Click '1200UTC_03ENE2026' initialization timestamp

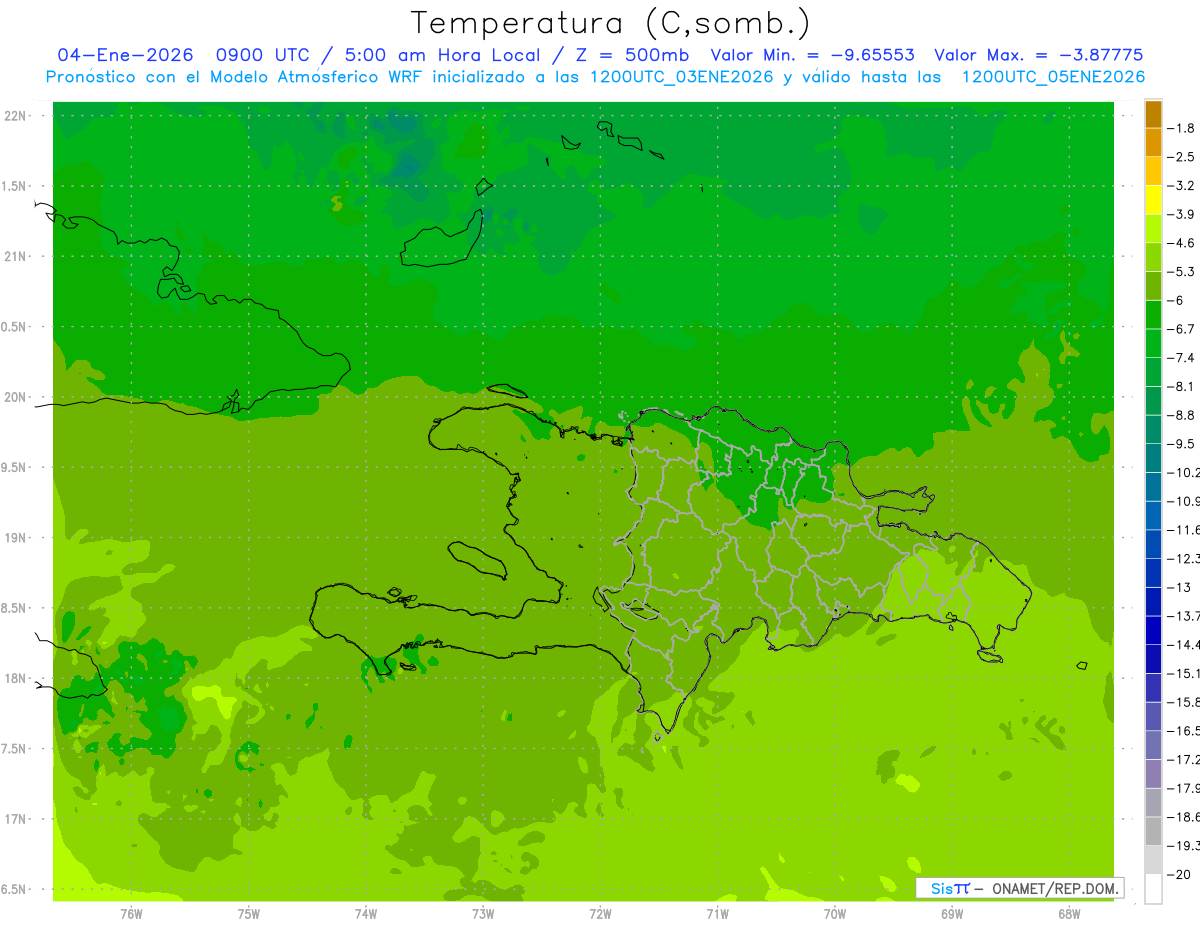click(x=682, y=77)
